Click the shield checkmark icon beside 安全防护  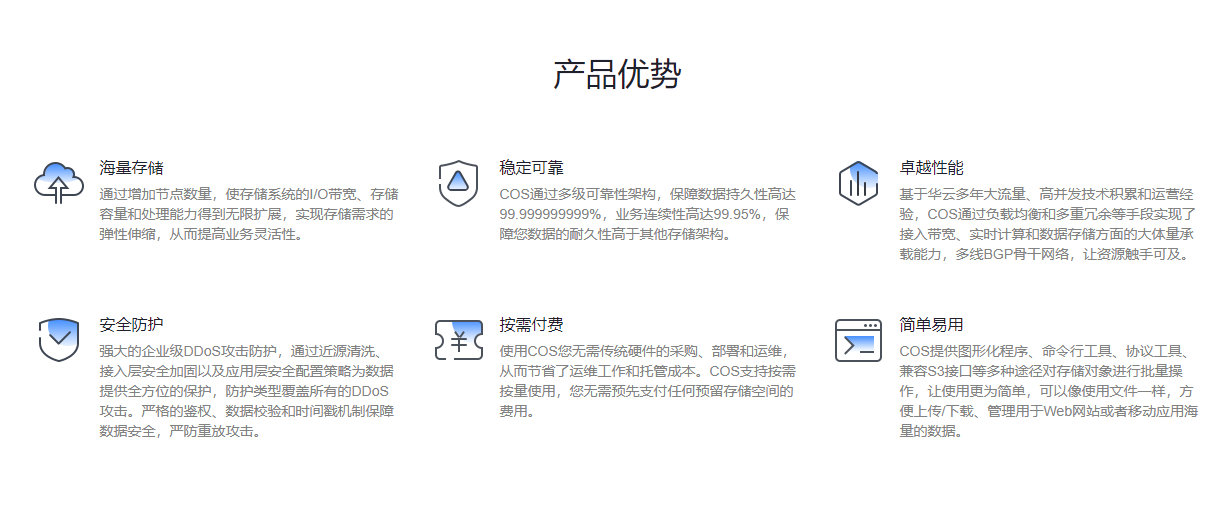click(59, 340)
